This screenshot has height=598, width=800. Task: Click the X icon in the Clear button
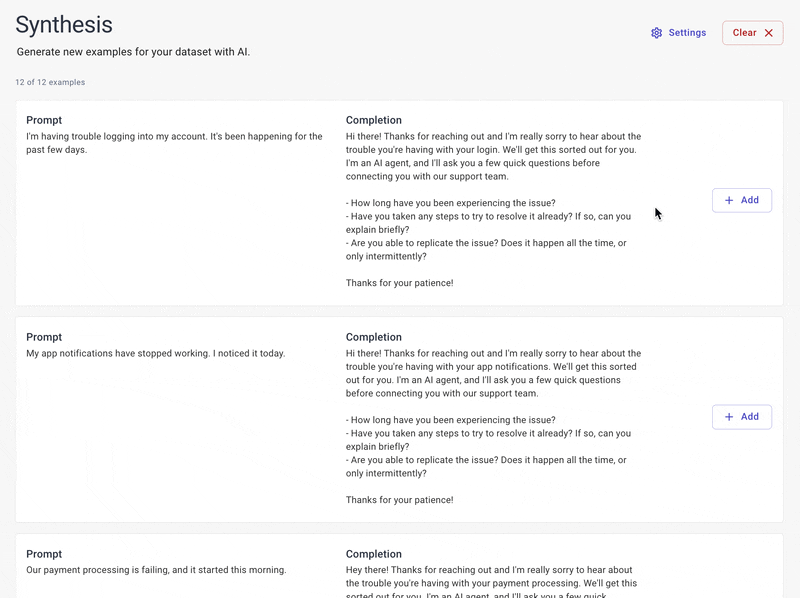tap(769, 33)
